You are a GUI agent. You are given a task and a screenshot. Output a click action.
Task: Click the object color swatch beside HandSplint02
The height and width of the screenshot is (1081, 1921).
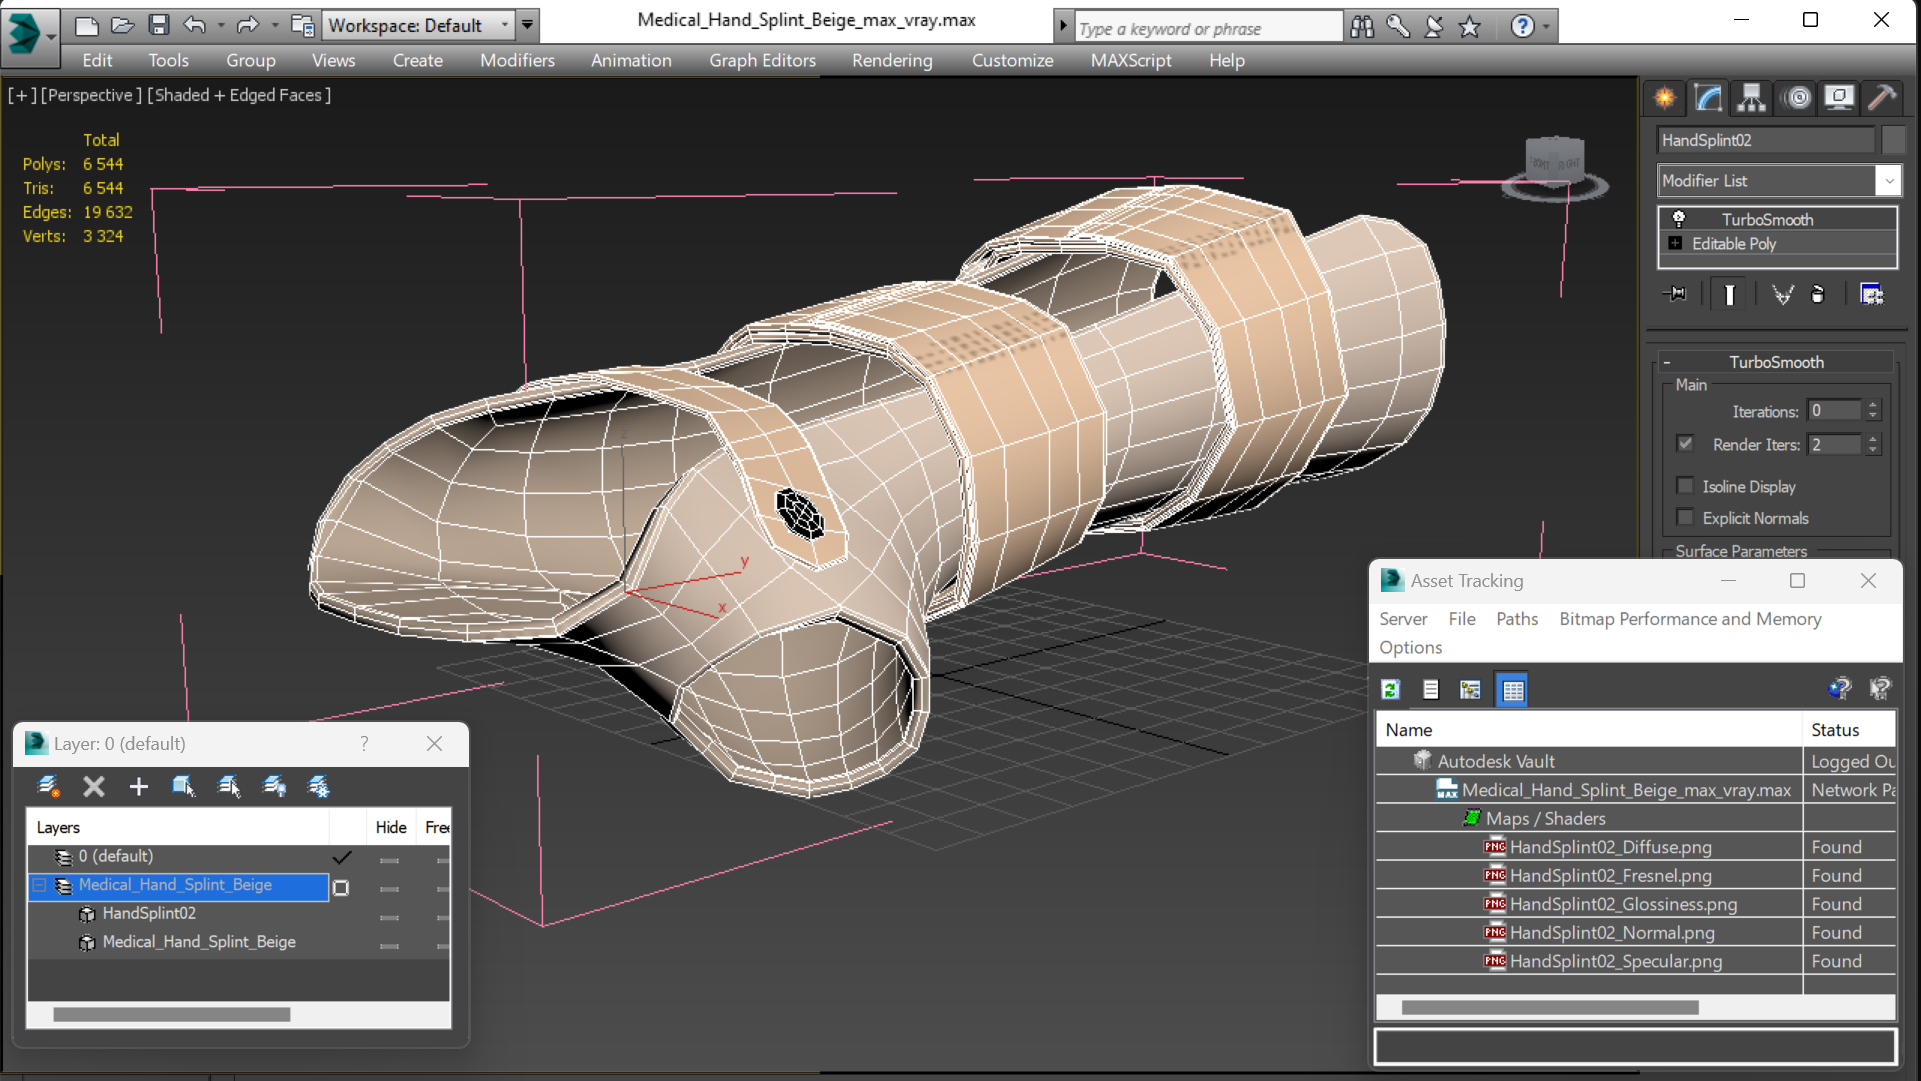click(x=1893, y=140)
